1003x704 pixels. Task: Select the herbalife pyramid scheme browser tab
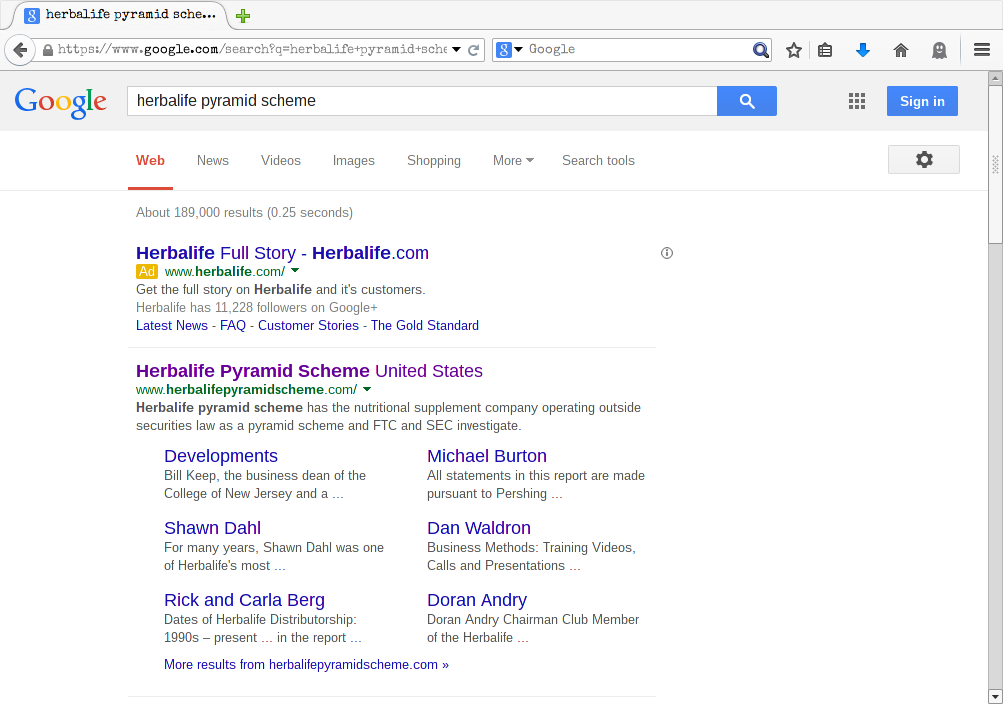(120, 15)
